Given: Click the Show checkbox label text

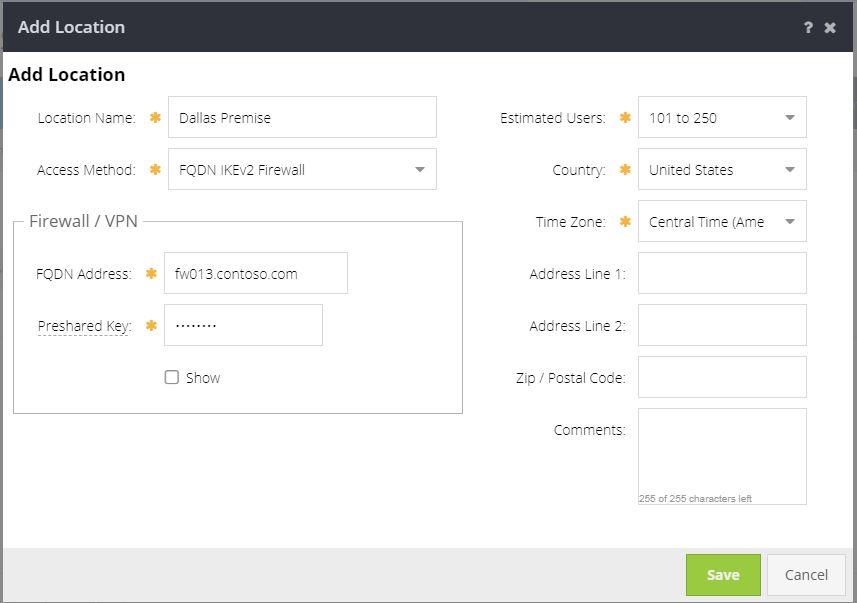Looking at the screenshot, I should [203, 378].
